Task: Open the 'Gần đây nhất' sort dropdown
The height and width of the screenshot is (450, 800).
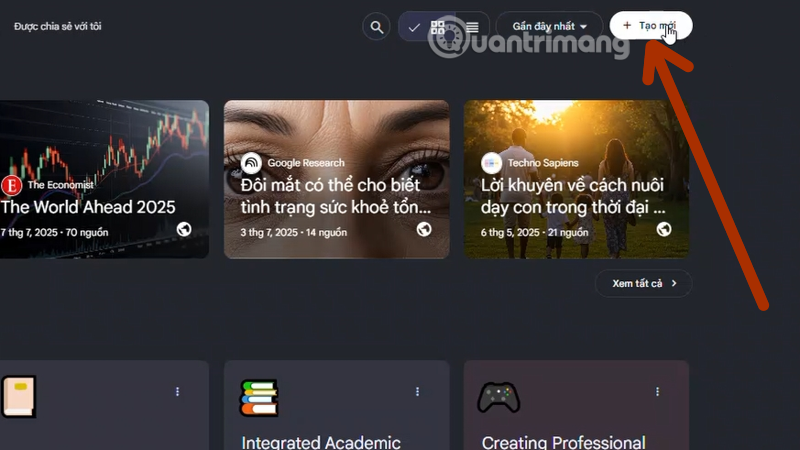Action: (x=549, y=26)
